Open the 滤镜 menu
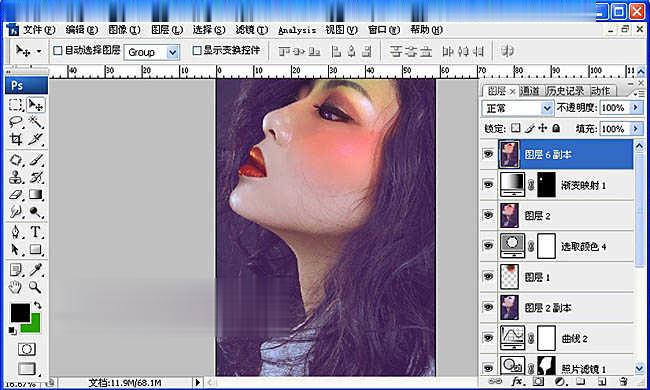 (x=252, y=30)
